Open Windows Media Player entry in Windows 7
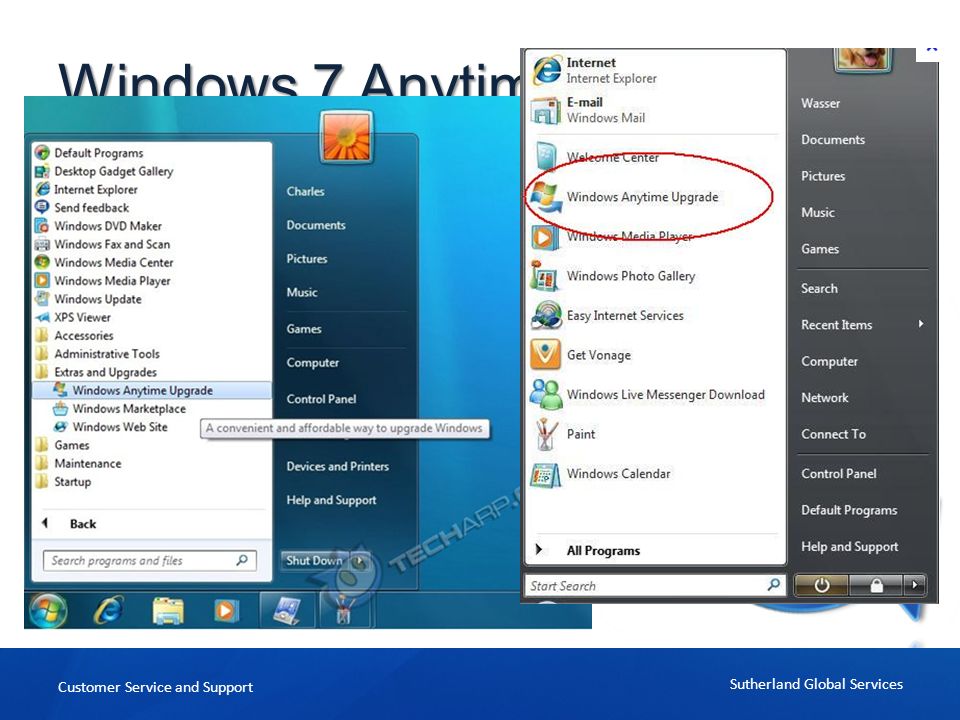 [112, 280]
